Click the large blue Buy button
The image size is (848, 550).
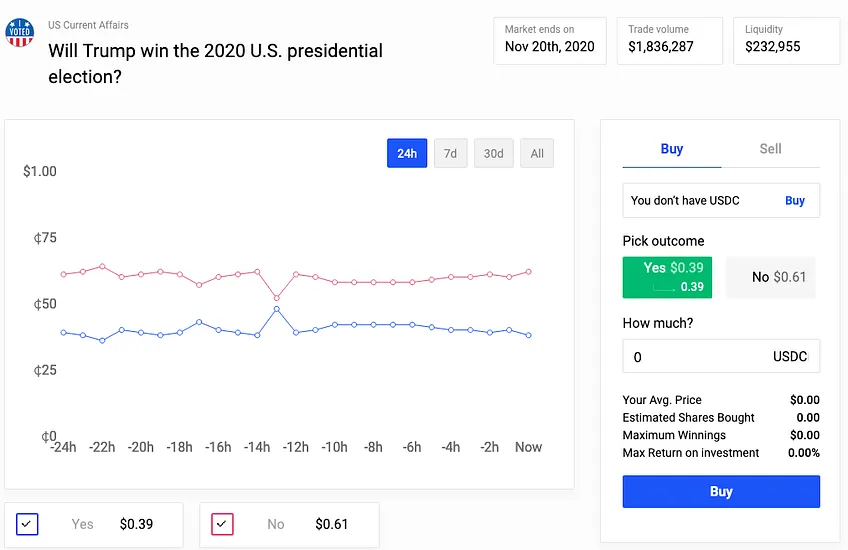click(721, 491)
